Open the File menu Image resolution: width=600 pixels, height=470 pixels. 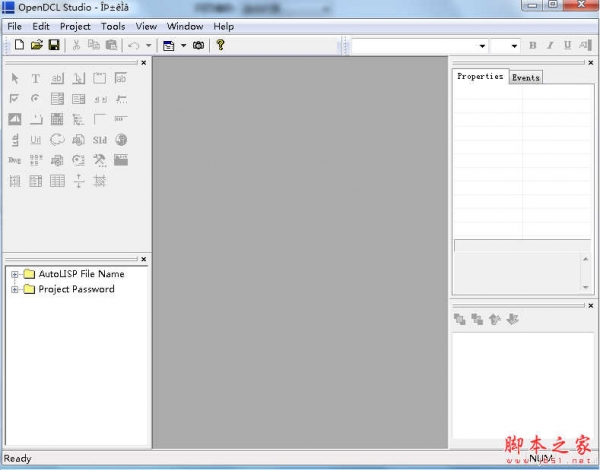click(x=15, y=26)
